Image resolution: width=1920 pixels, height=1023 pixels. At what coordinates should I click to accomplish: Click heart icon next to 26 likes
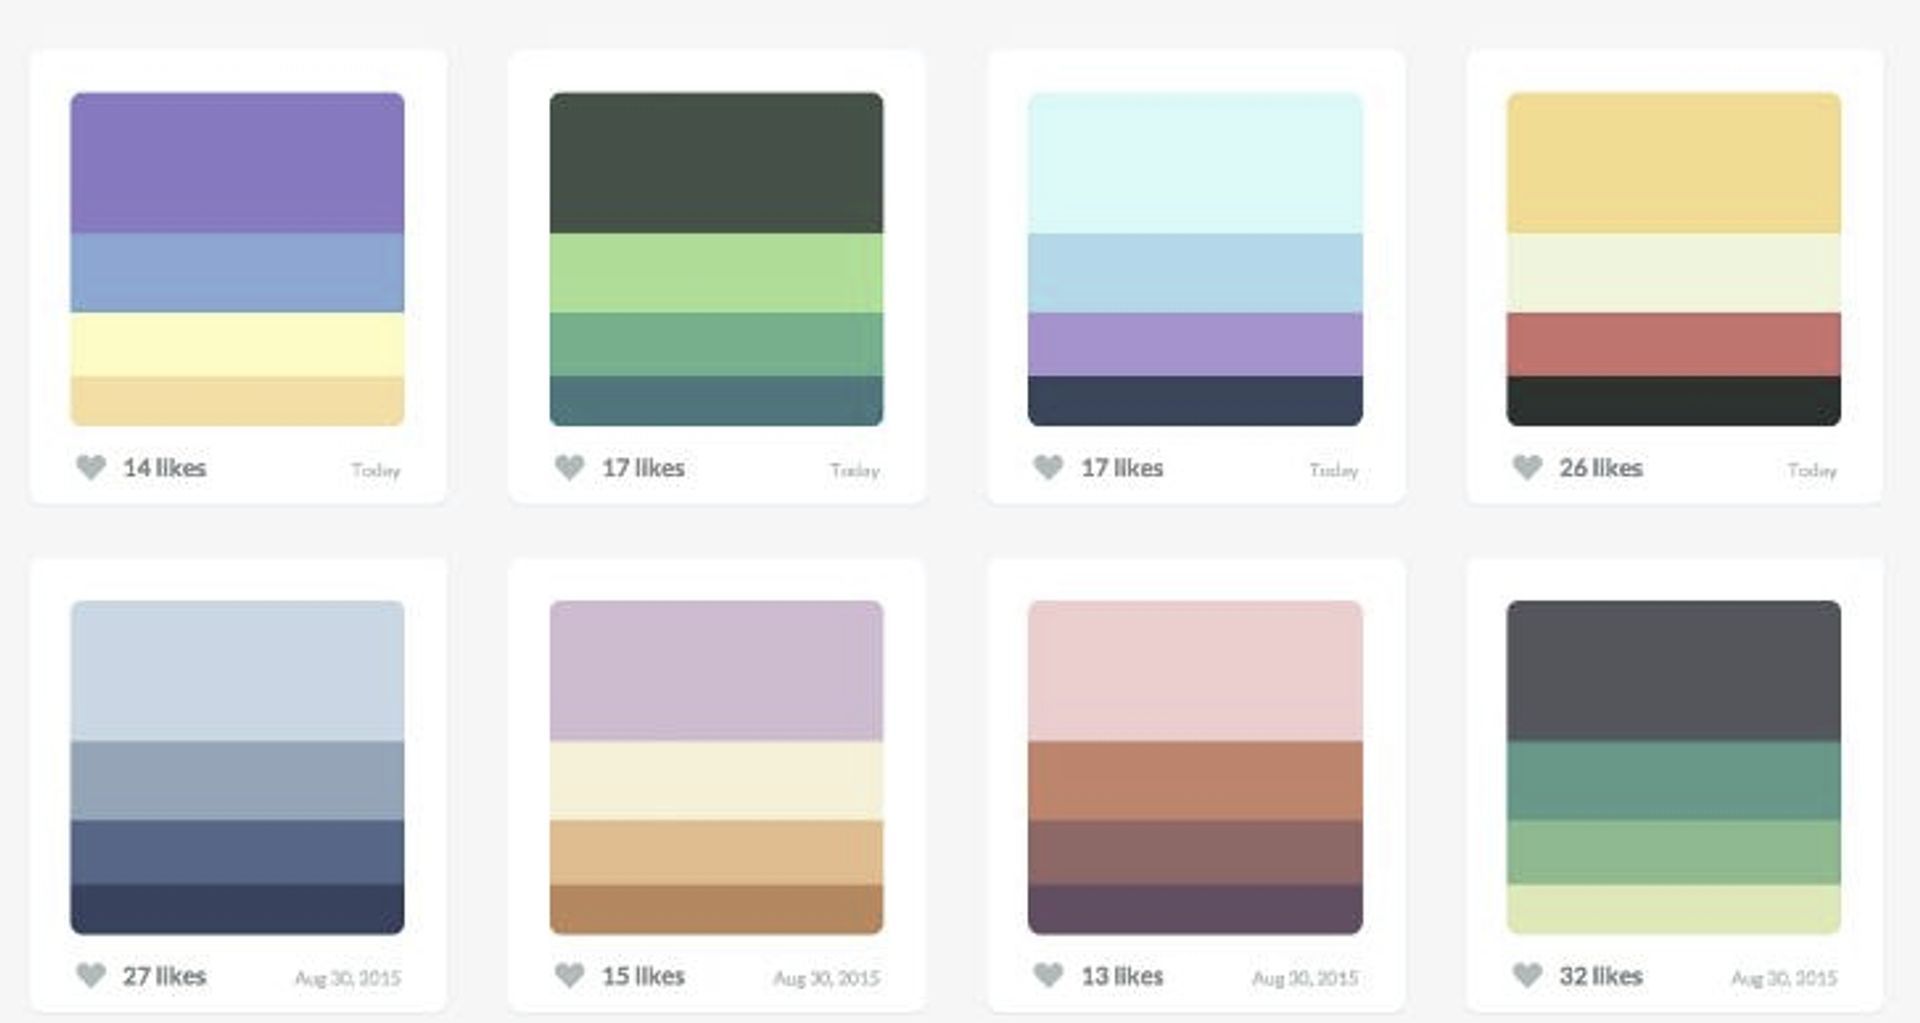1527,467
